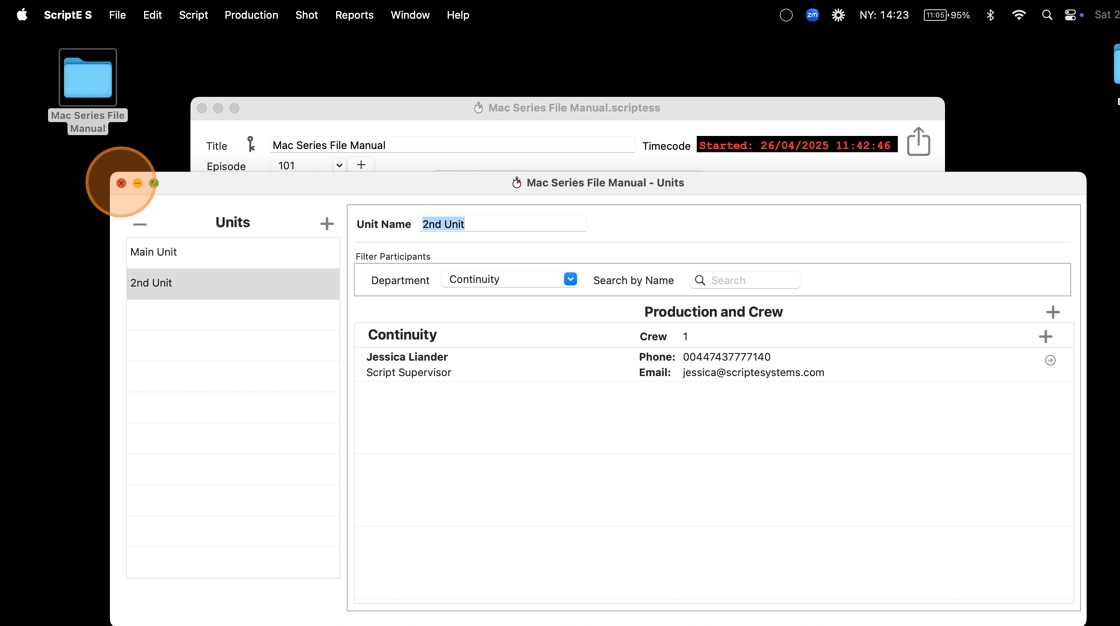Screen dimensions: 1120x626
Task: Add episode with plus button
Action: (361, 165)
